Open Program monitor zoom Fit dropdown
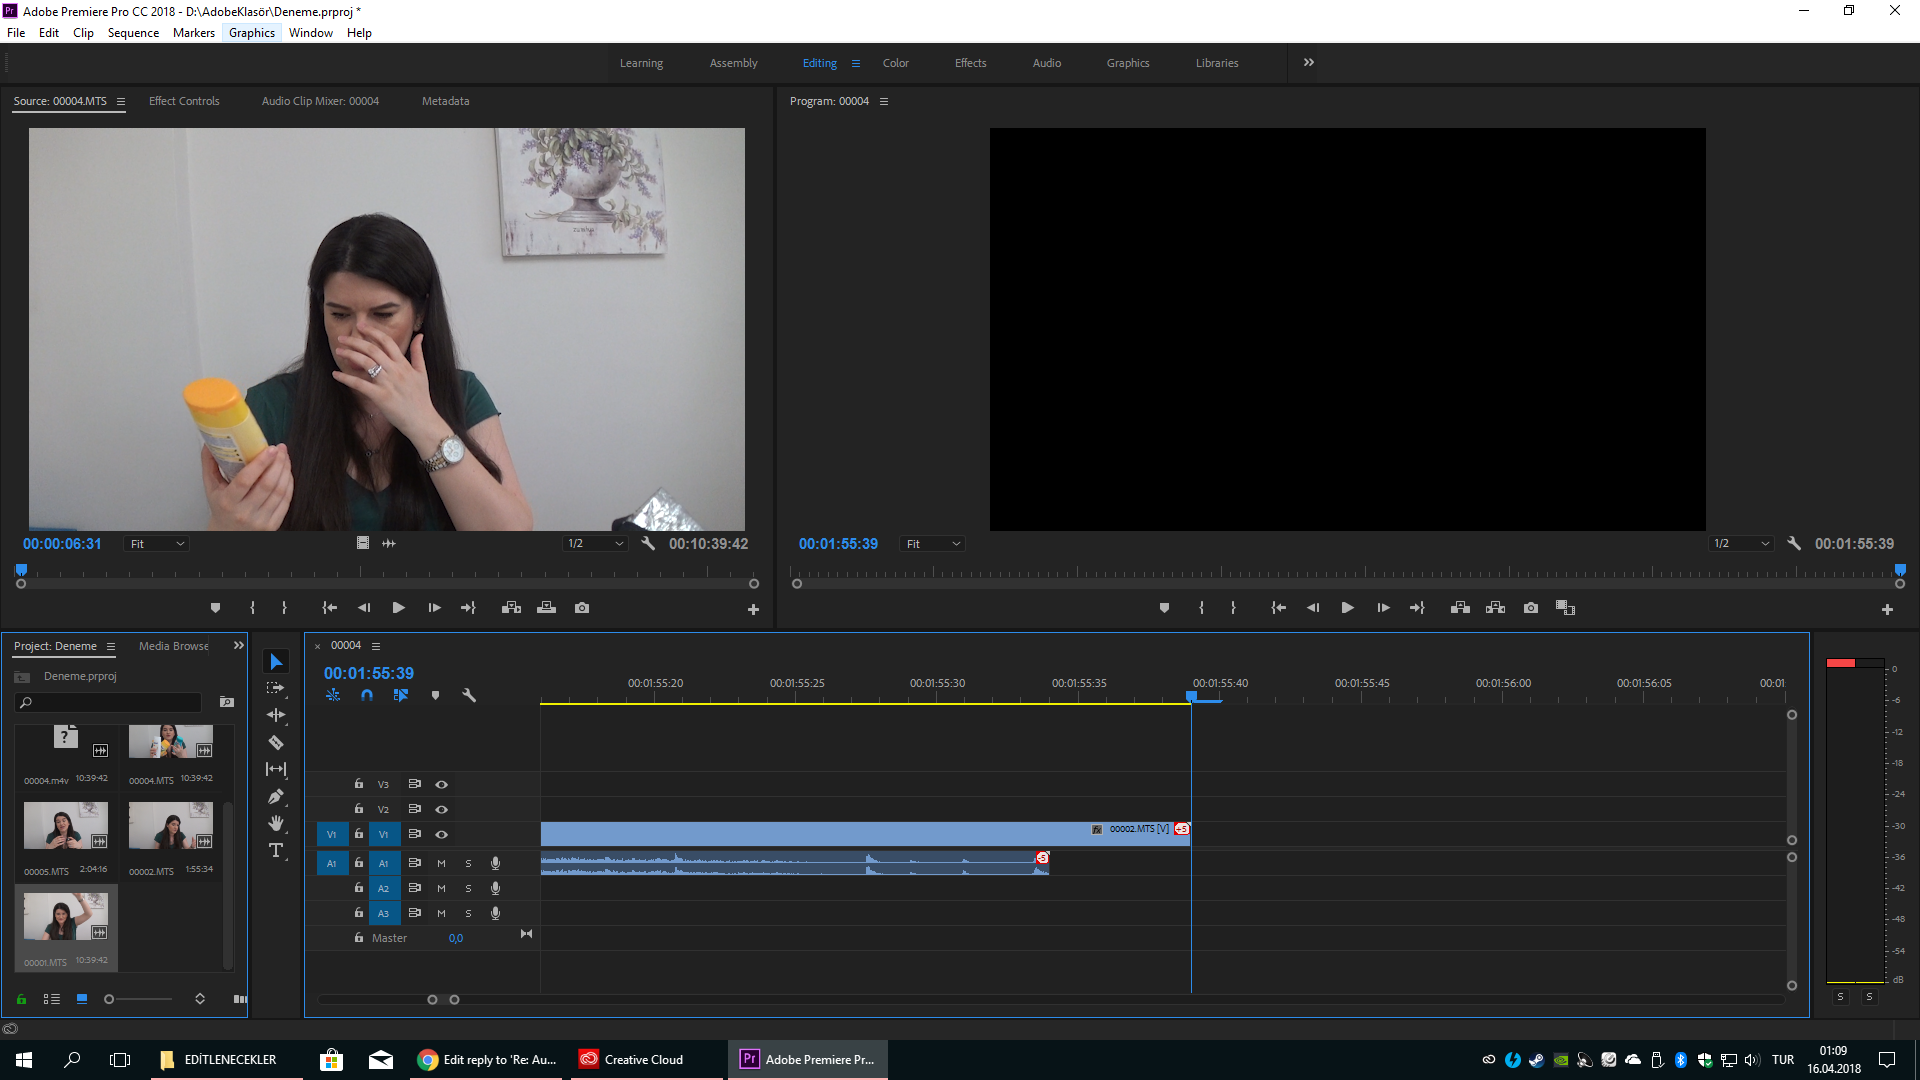The width and height of the screenshot is (1920, 1080). coord(933,544)
